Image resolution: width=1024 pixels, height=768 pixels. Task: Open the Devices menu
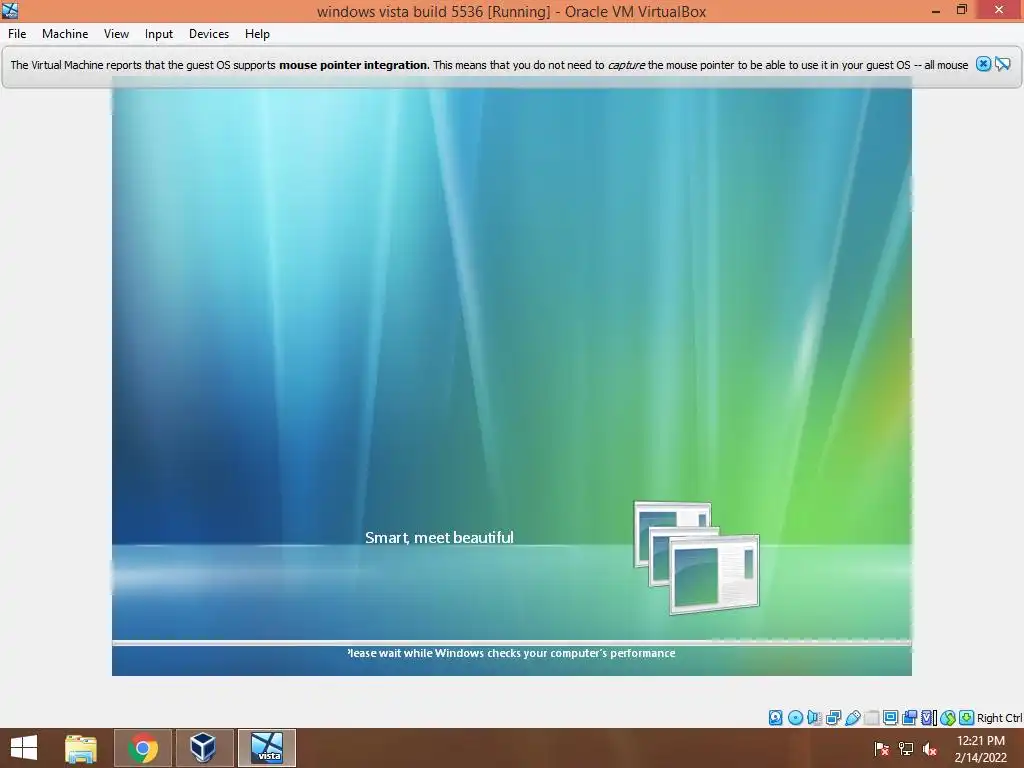pyautogui.click(x=209, y=34)
